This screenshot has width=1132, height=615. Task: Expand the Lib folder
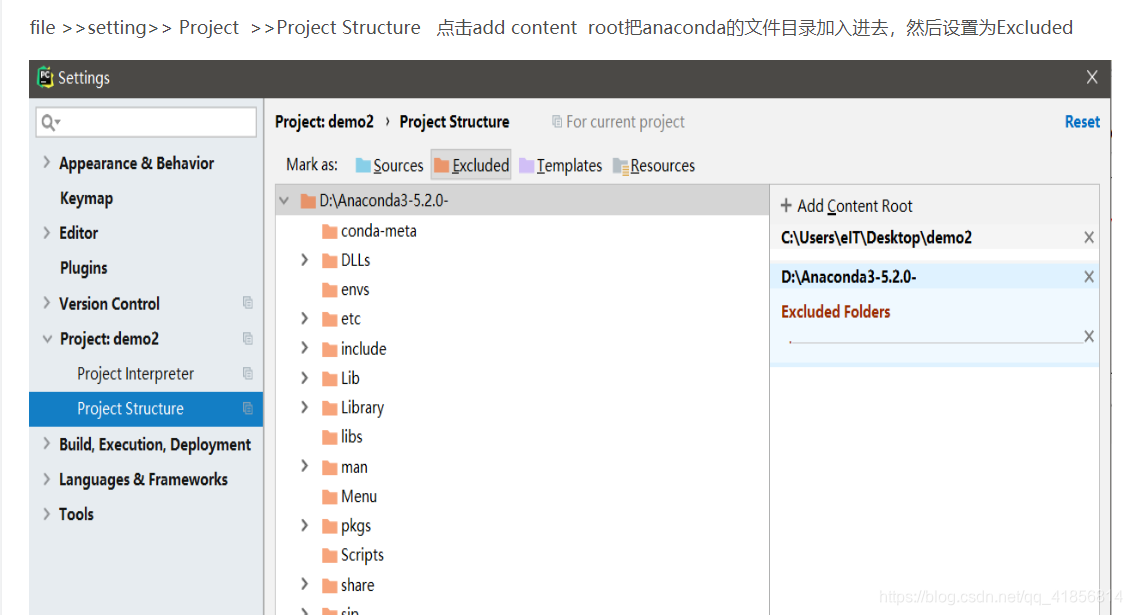click(305, 378)
